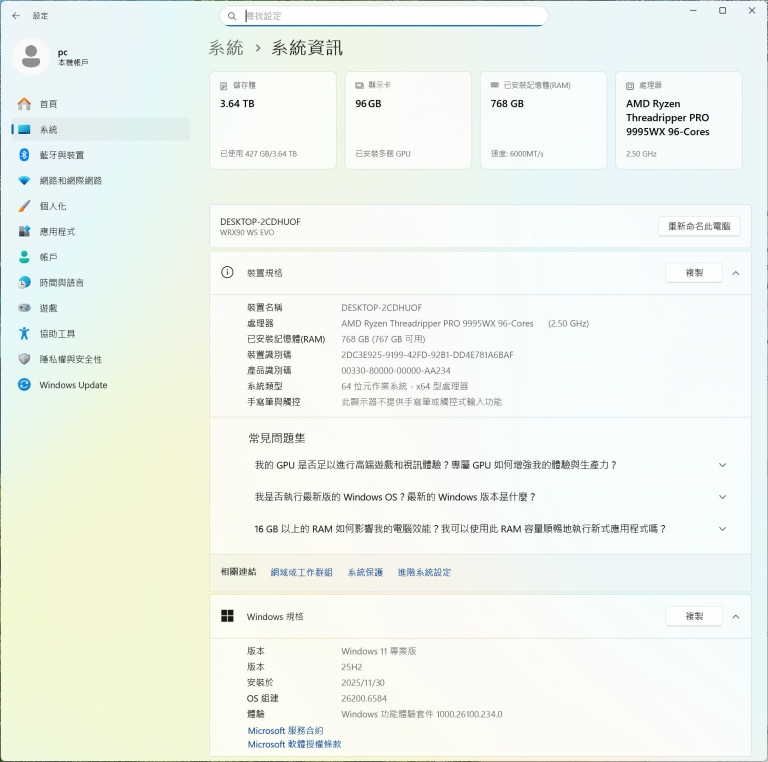Select the Windows Update icon

[x=24, y=385]
